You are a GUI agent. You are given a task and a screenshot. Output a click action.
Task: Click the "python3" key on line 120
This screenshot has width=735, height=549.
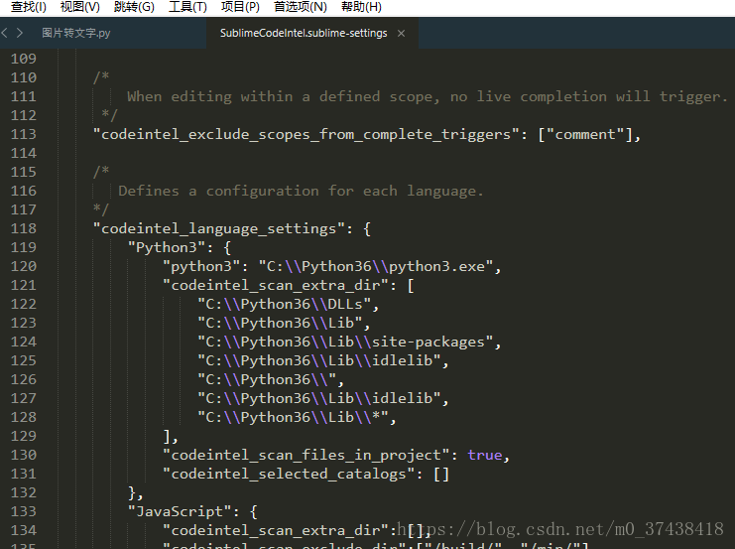click(202, 266)
